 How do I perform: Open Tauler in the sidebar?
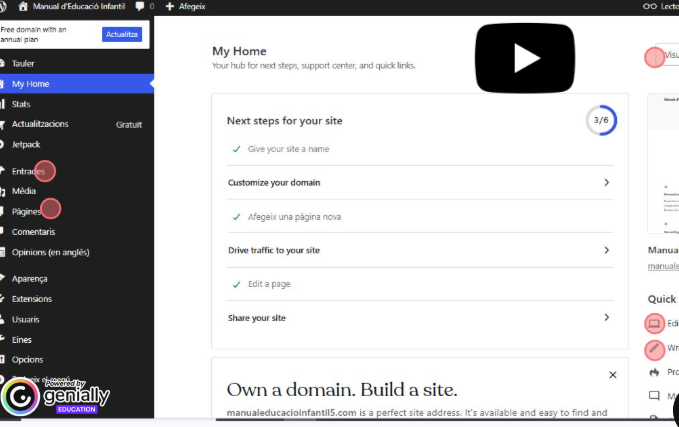coord(23,63)
